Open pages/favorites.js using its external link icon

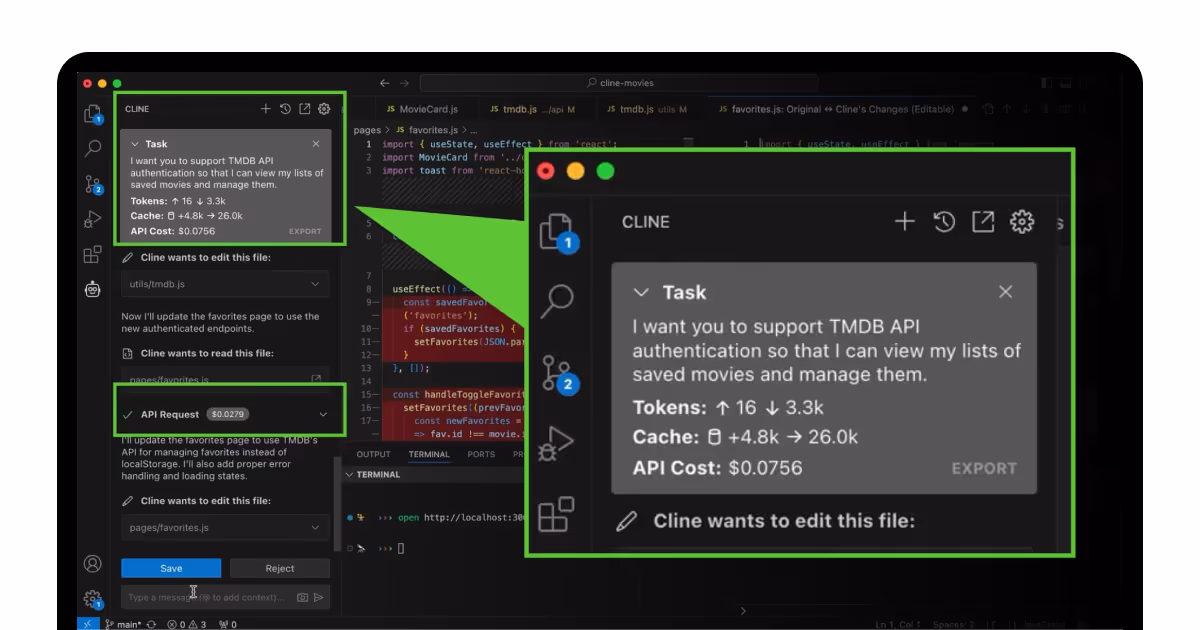[316, 379]
